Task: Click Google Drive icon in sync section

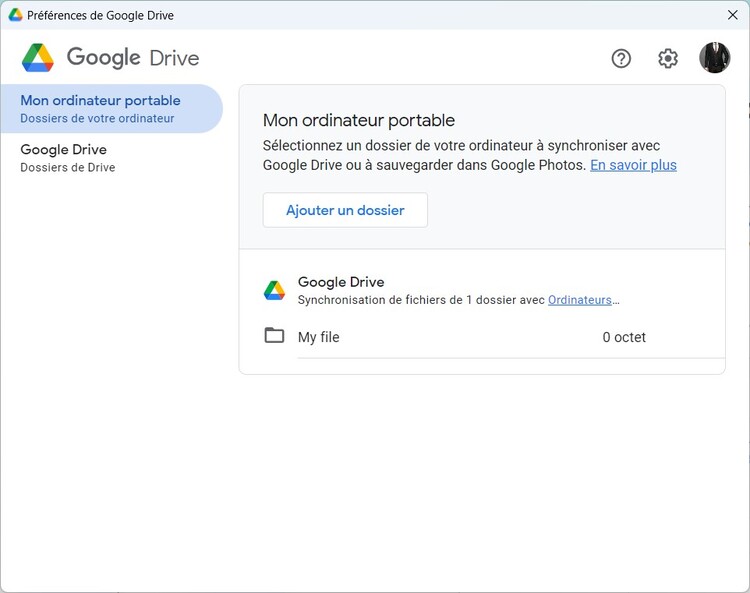Action: click(274, 290)
